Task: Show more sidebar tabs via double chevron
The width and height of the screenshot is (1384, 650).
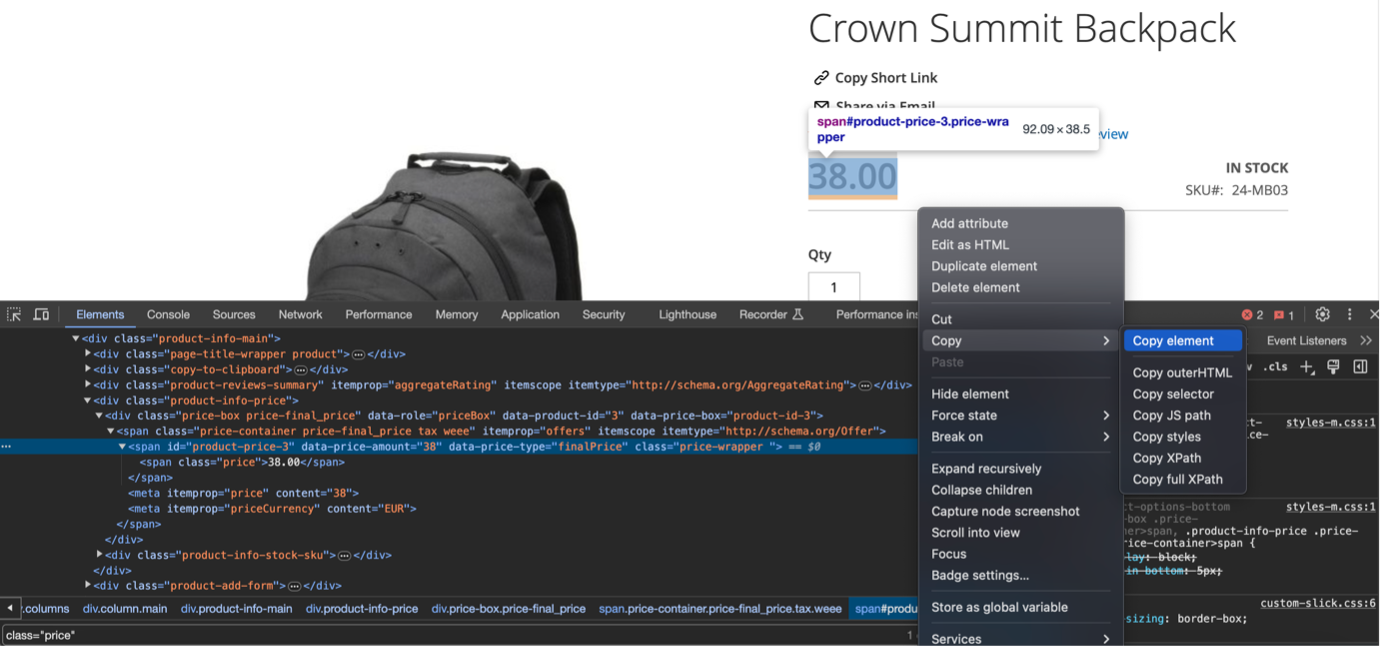Action: pyautogui.click(x=1366, y=341)
